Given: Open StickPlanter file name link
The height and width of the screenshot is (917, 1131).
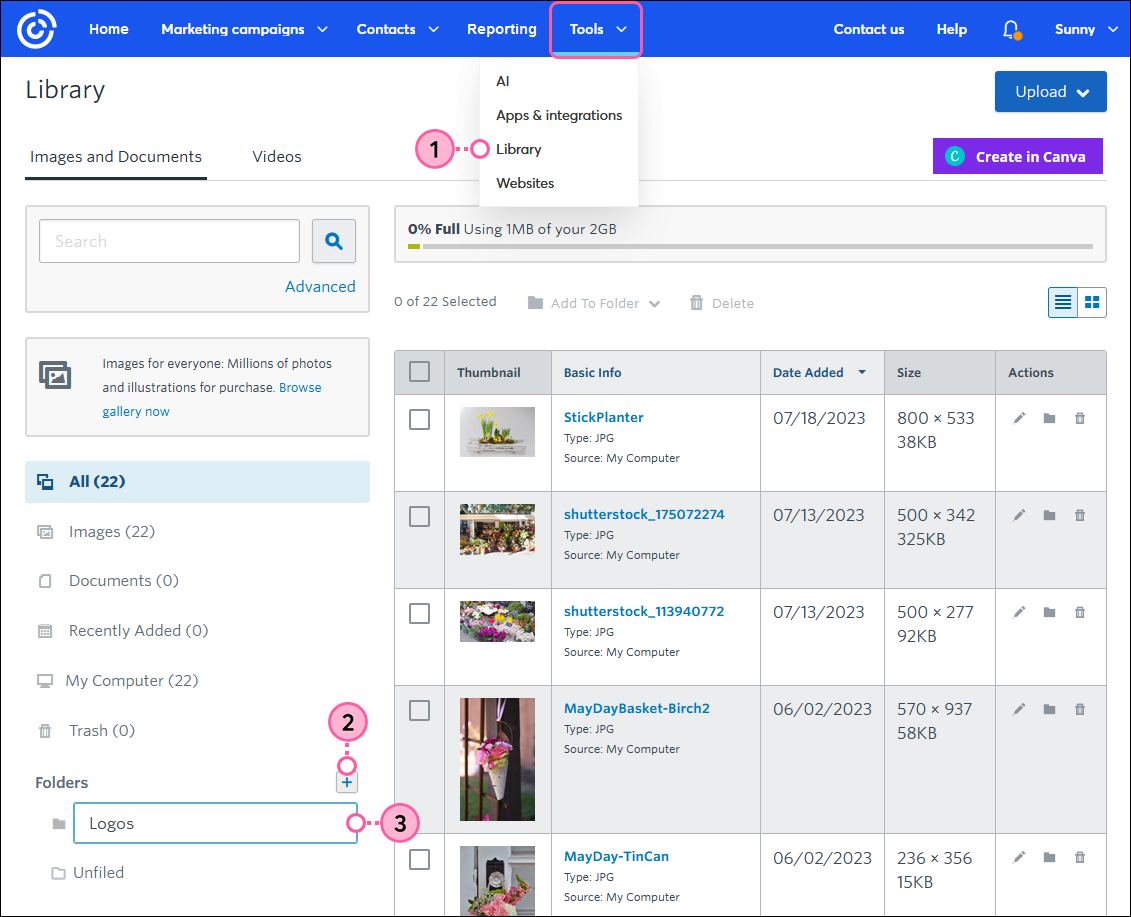Looking at the screenshot, I should 604,417.
